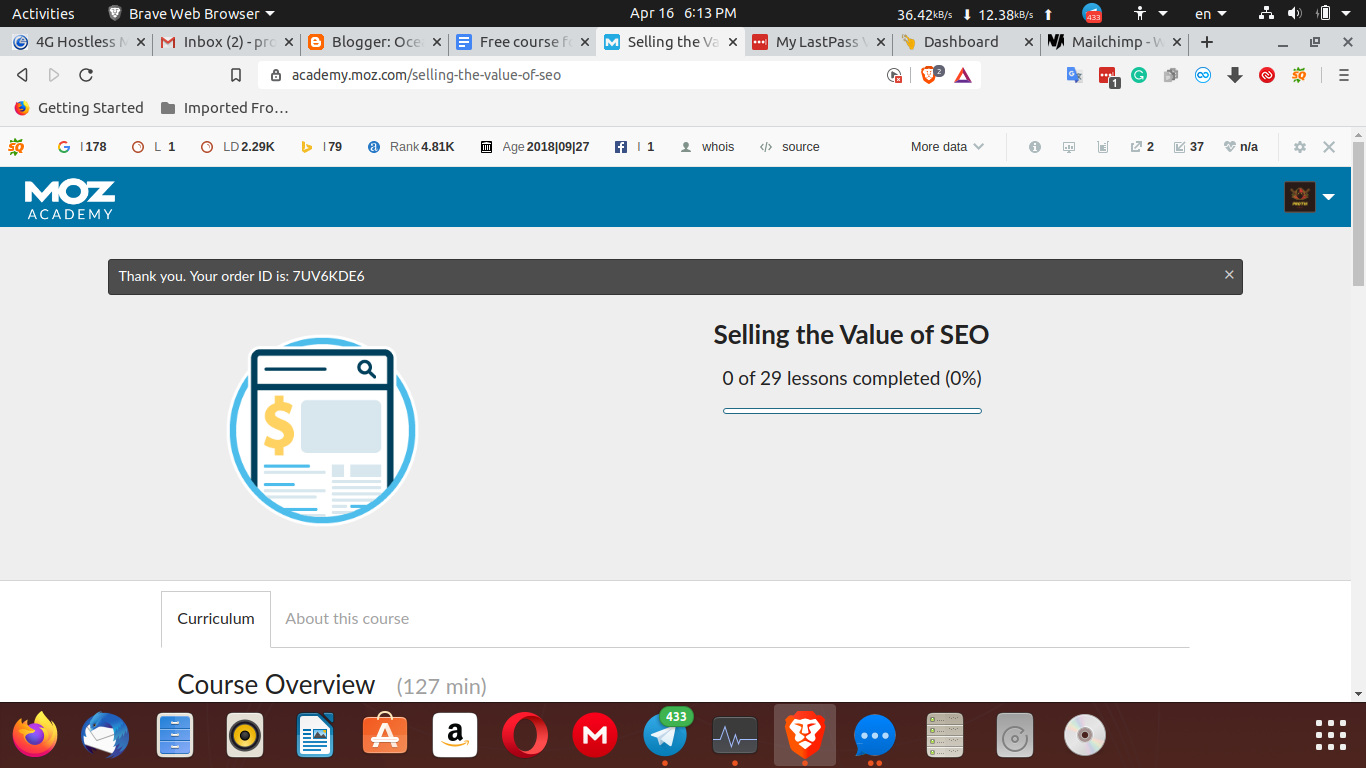Open the Grammarly extension icon
Viewport: 1366px width, 768px height.
(1139, 75)
